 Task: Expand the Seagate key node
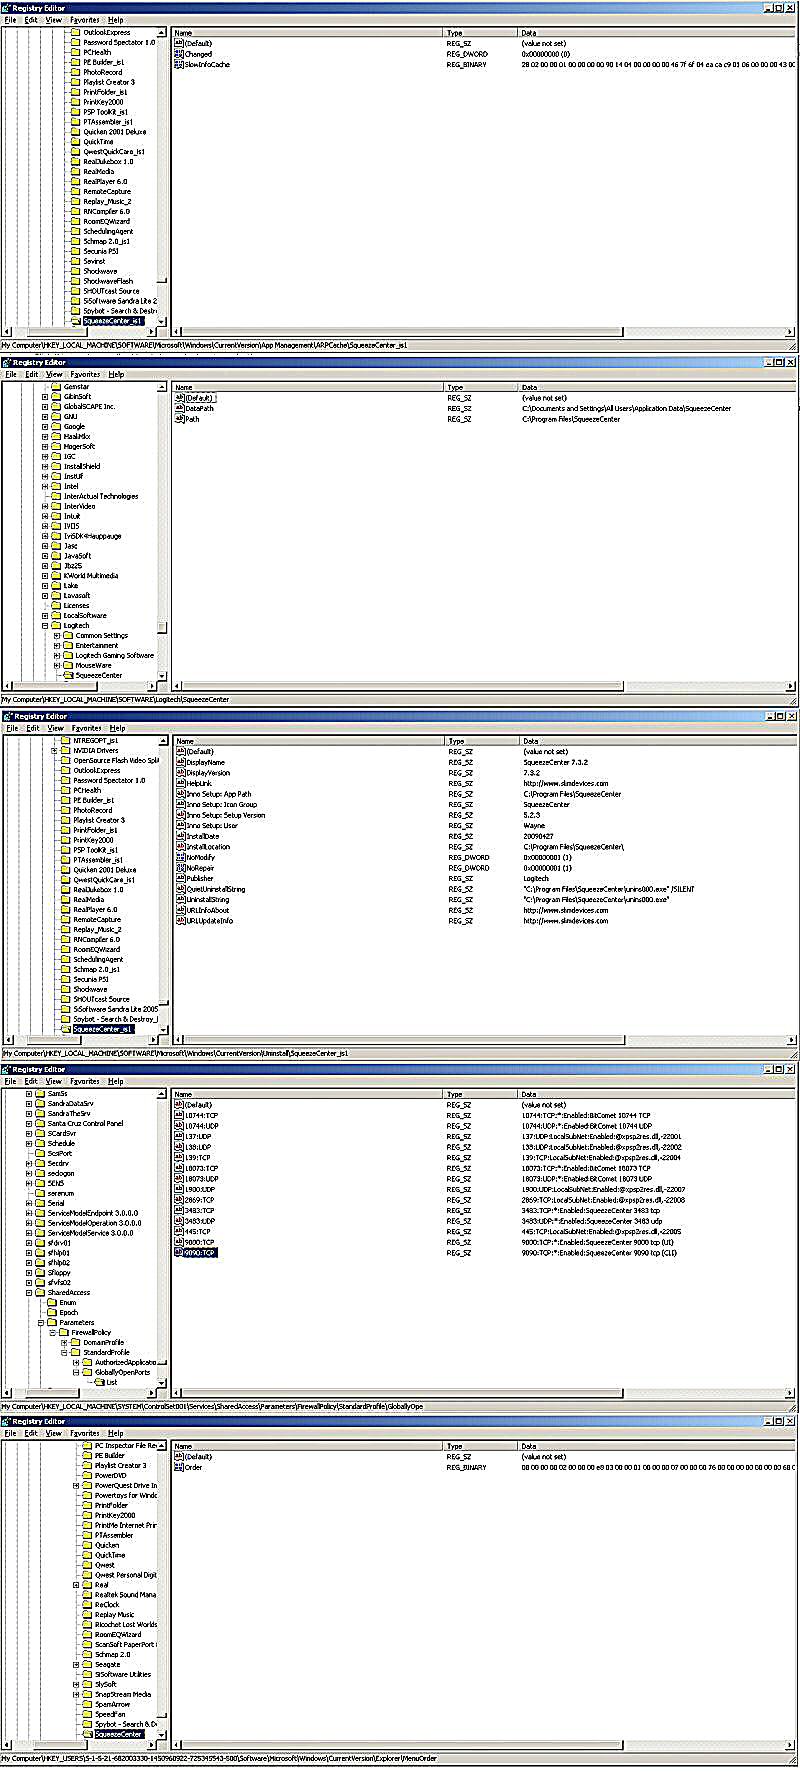click(x=76, y=1664)
